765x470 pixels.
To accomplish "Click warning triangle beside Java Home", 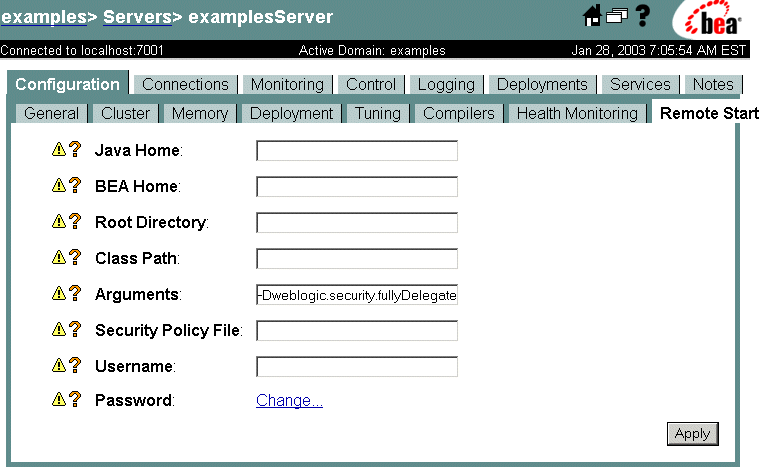I will coord(59,149).
